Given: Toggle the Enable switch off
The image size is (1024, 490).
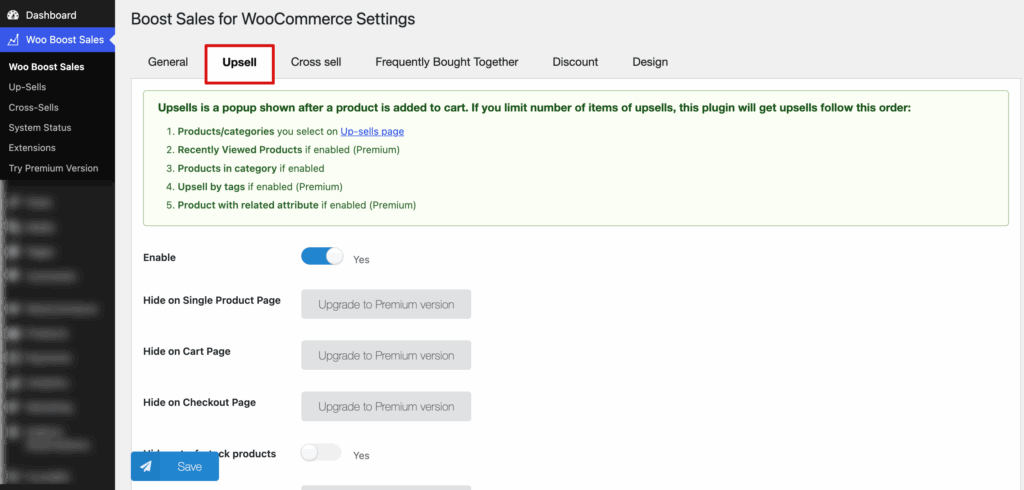Looking at the screenshot, I should click(322, 256).
